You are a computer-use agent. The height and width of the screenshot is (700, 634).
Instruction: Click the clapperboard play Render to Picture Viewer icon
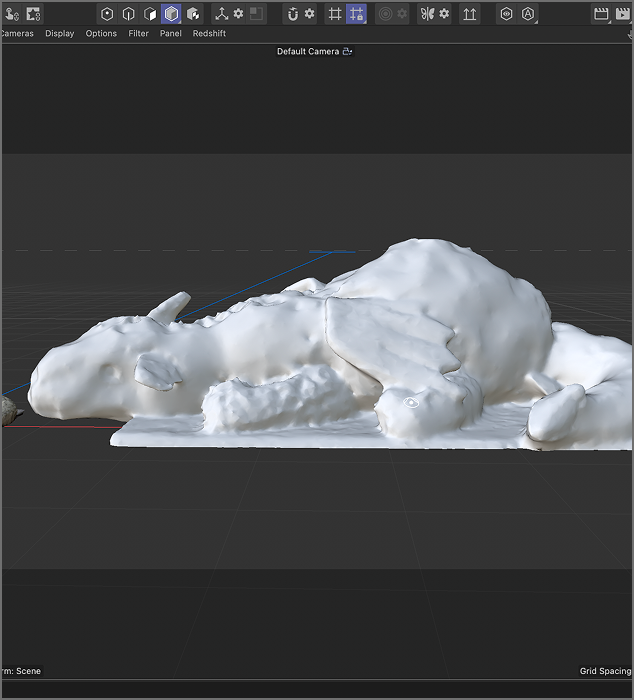[x=623, y=14]
